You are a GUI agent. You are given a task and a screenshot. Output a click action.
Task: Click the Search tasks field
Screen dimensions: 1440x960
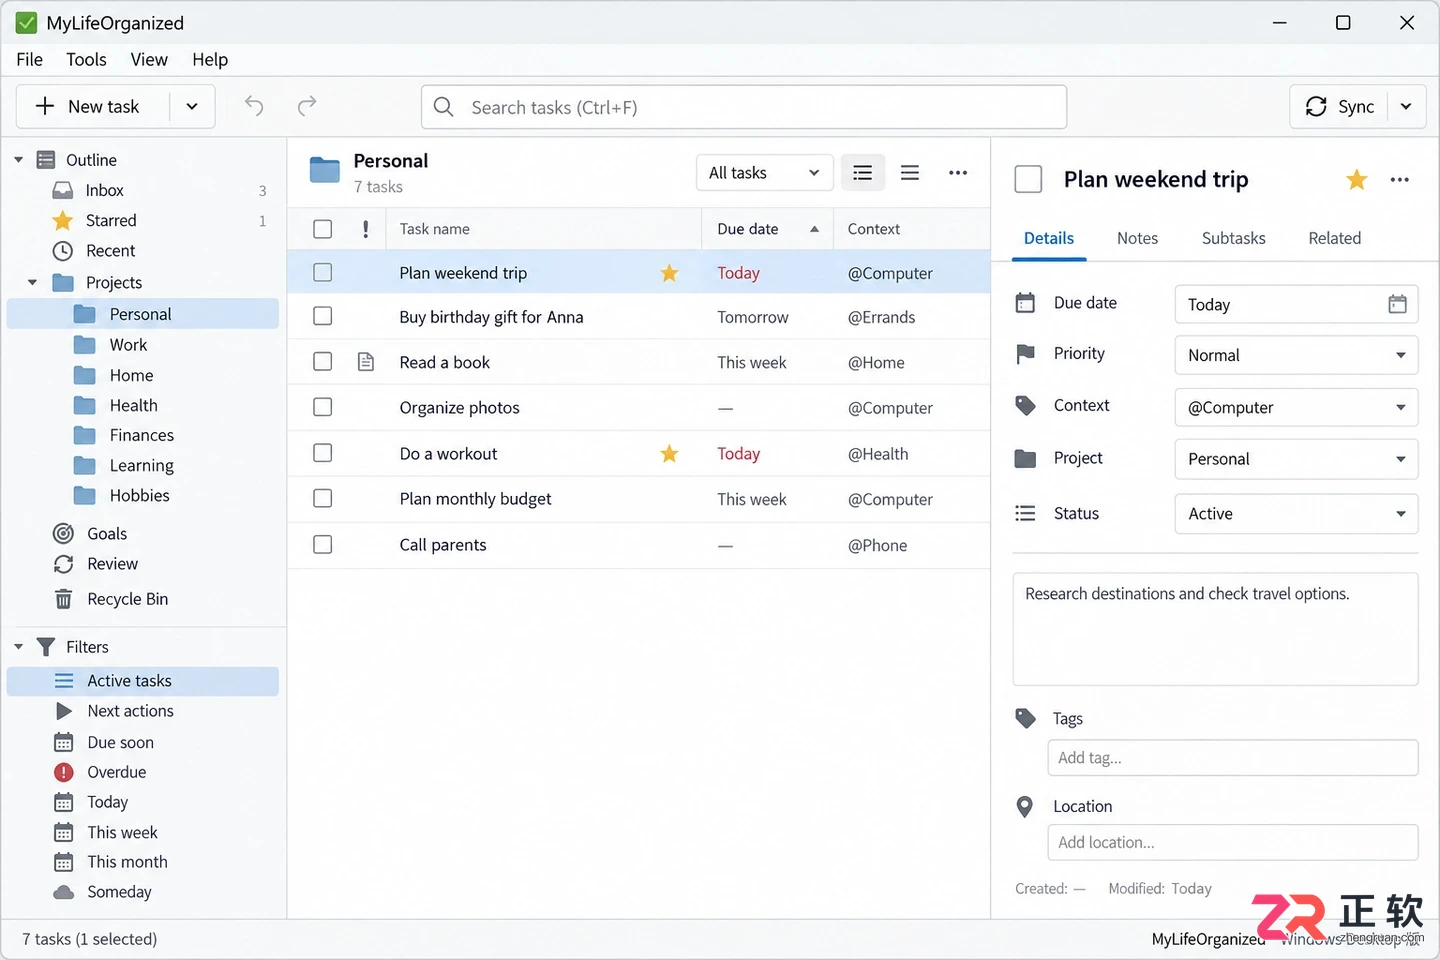click(x=744, y=107)
